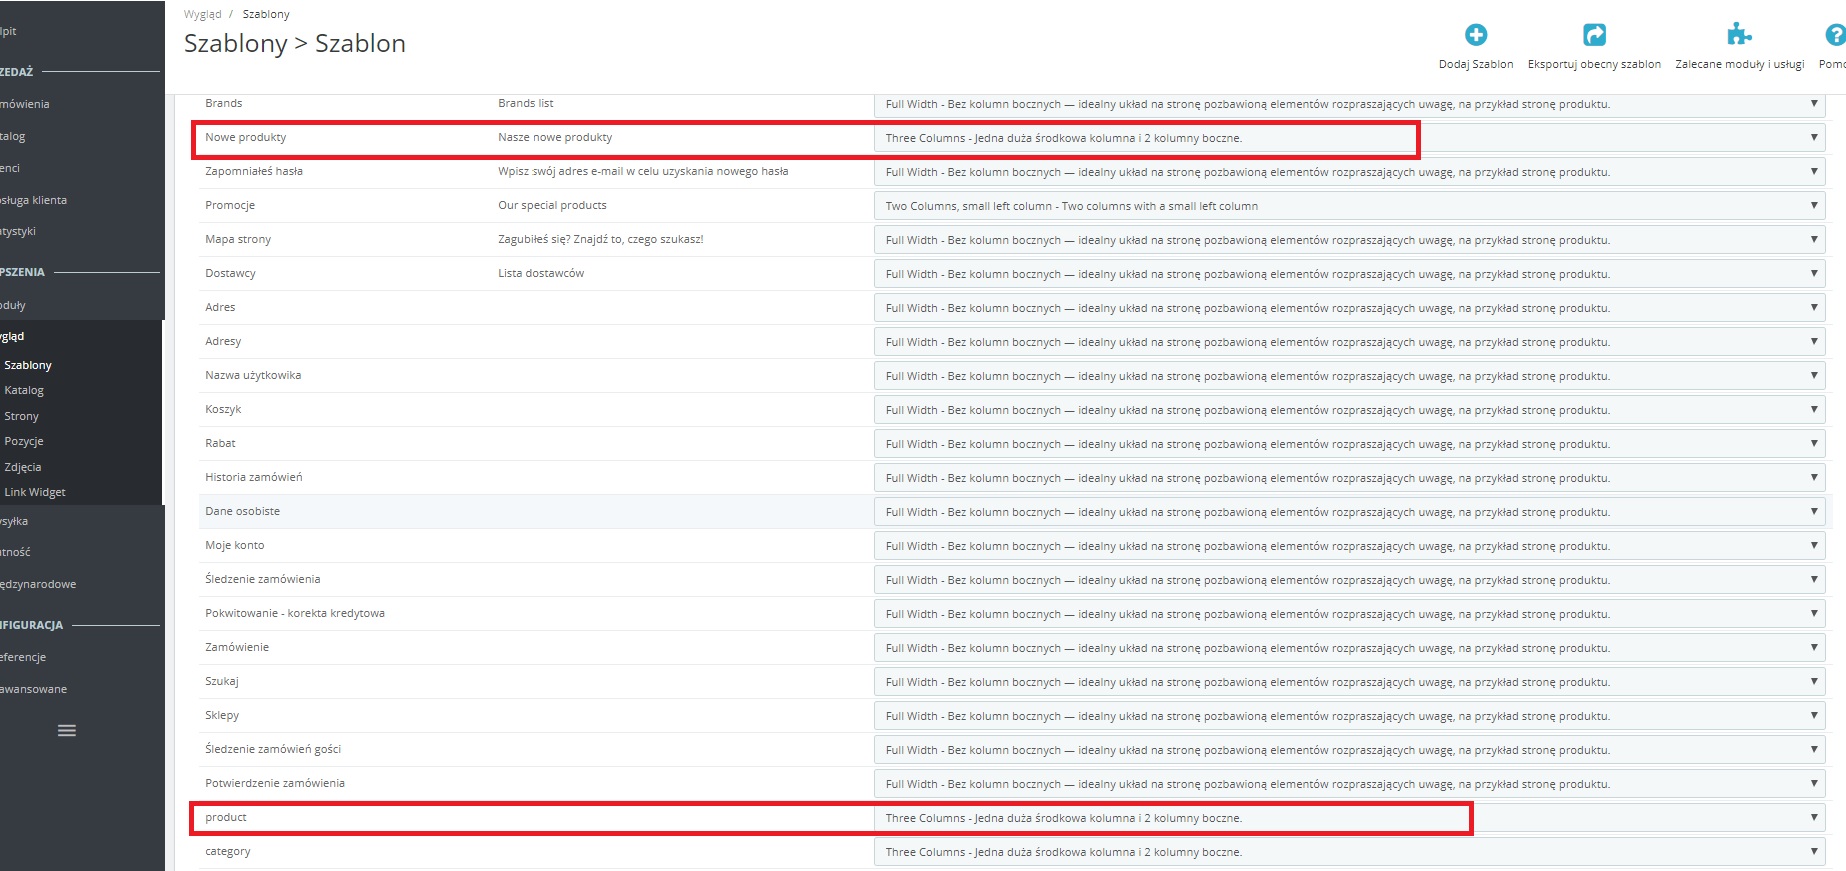
Task: Collapse sidebar with hamburger menu icon
Action: 67,731
